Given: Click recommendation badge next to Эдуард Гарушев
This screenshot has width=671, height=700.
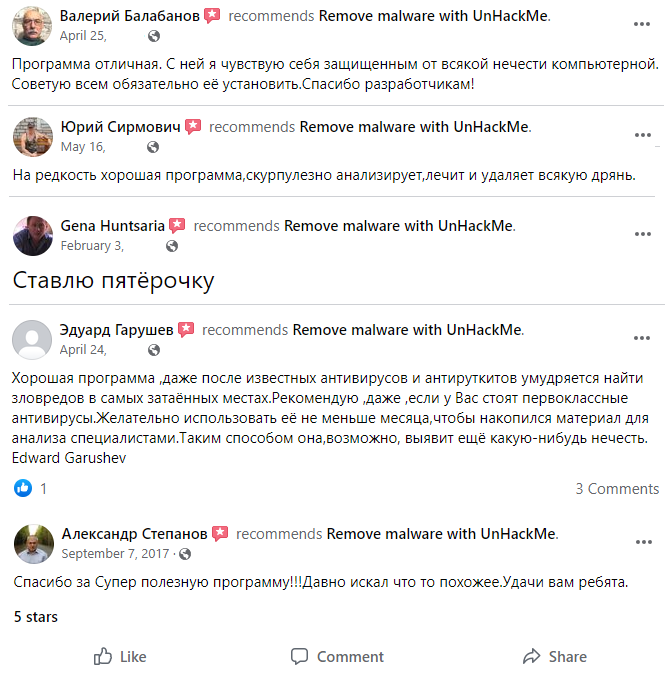Looking at the screenshot, I should point(186,329).
